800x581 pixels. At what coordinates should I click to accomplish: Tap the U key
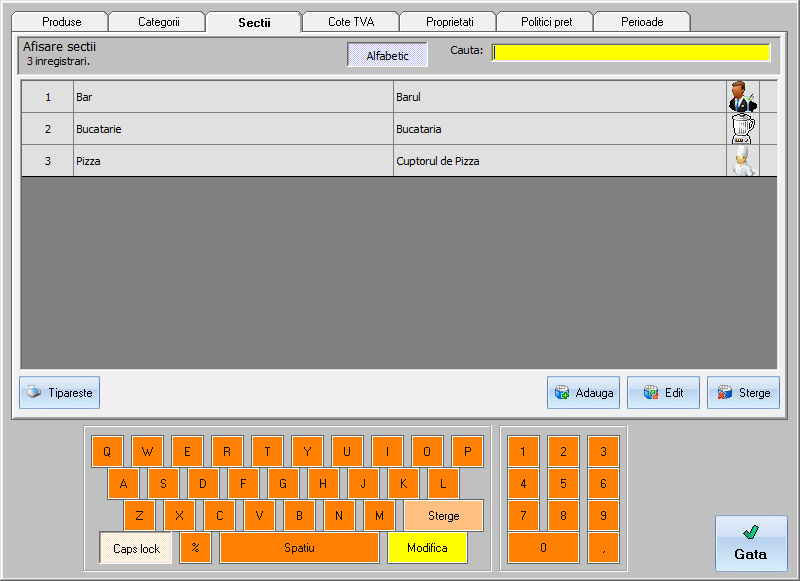[347, 451]
